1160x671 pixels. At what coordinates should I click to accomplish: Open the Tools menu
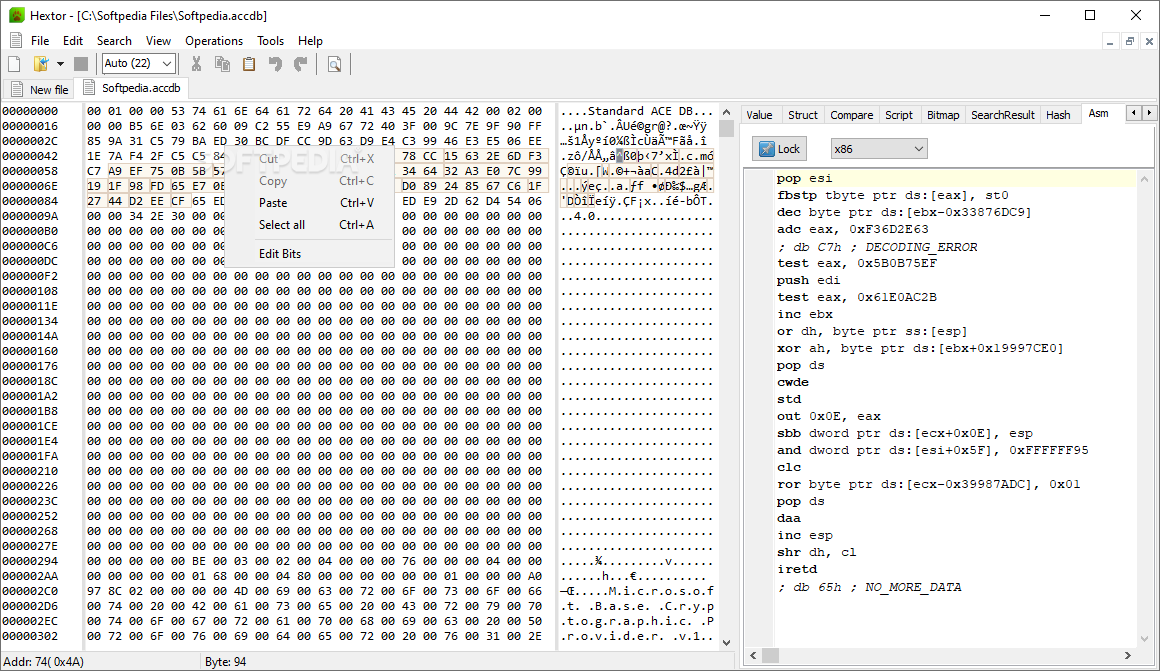[270, 41]
